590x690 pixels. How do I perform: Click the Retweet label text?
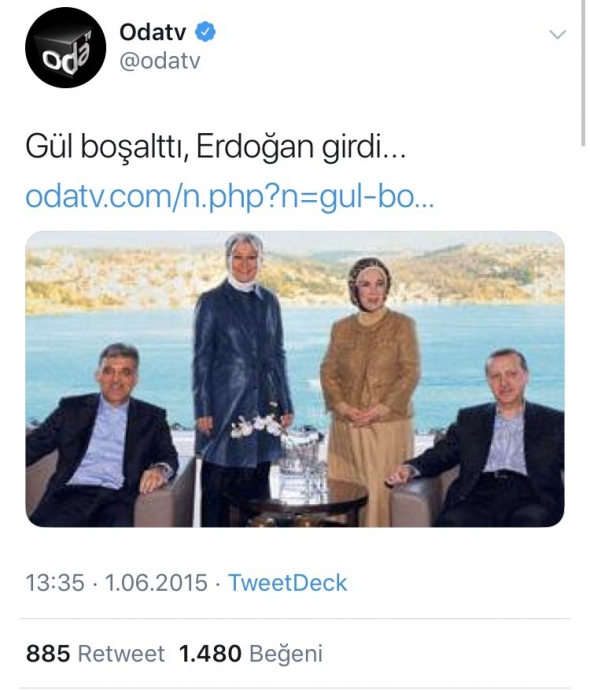tap(121, 653)
